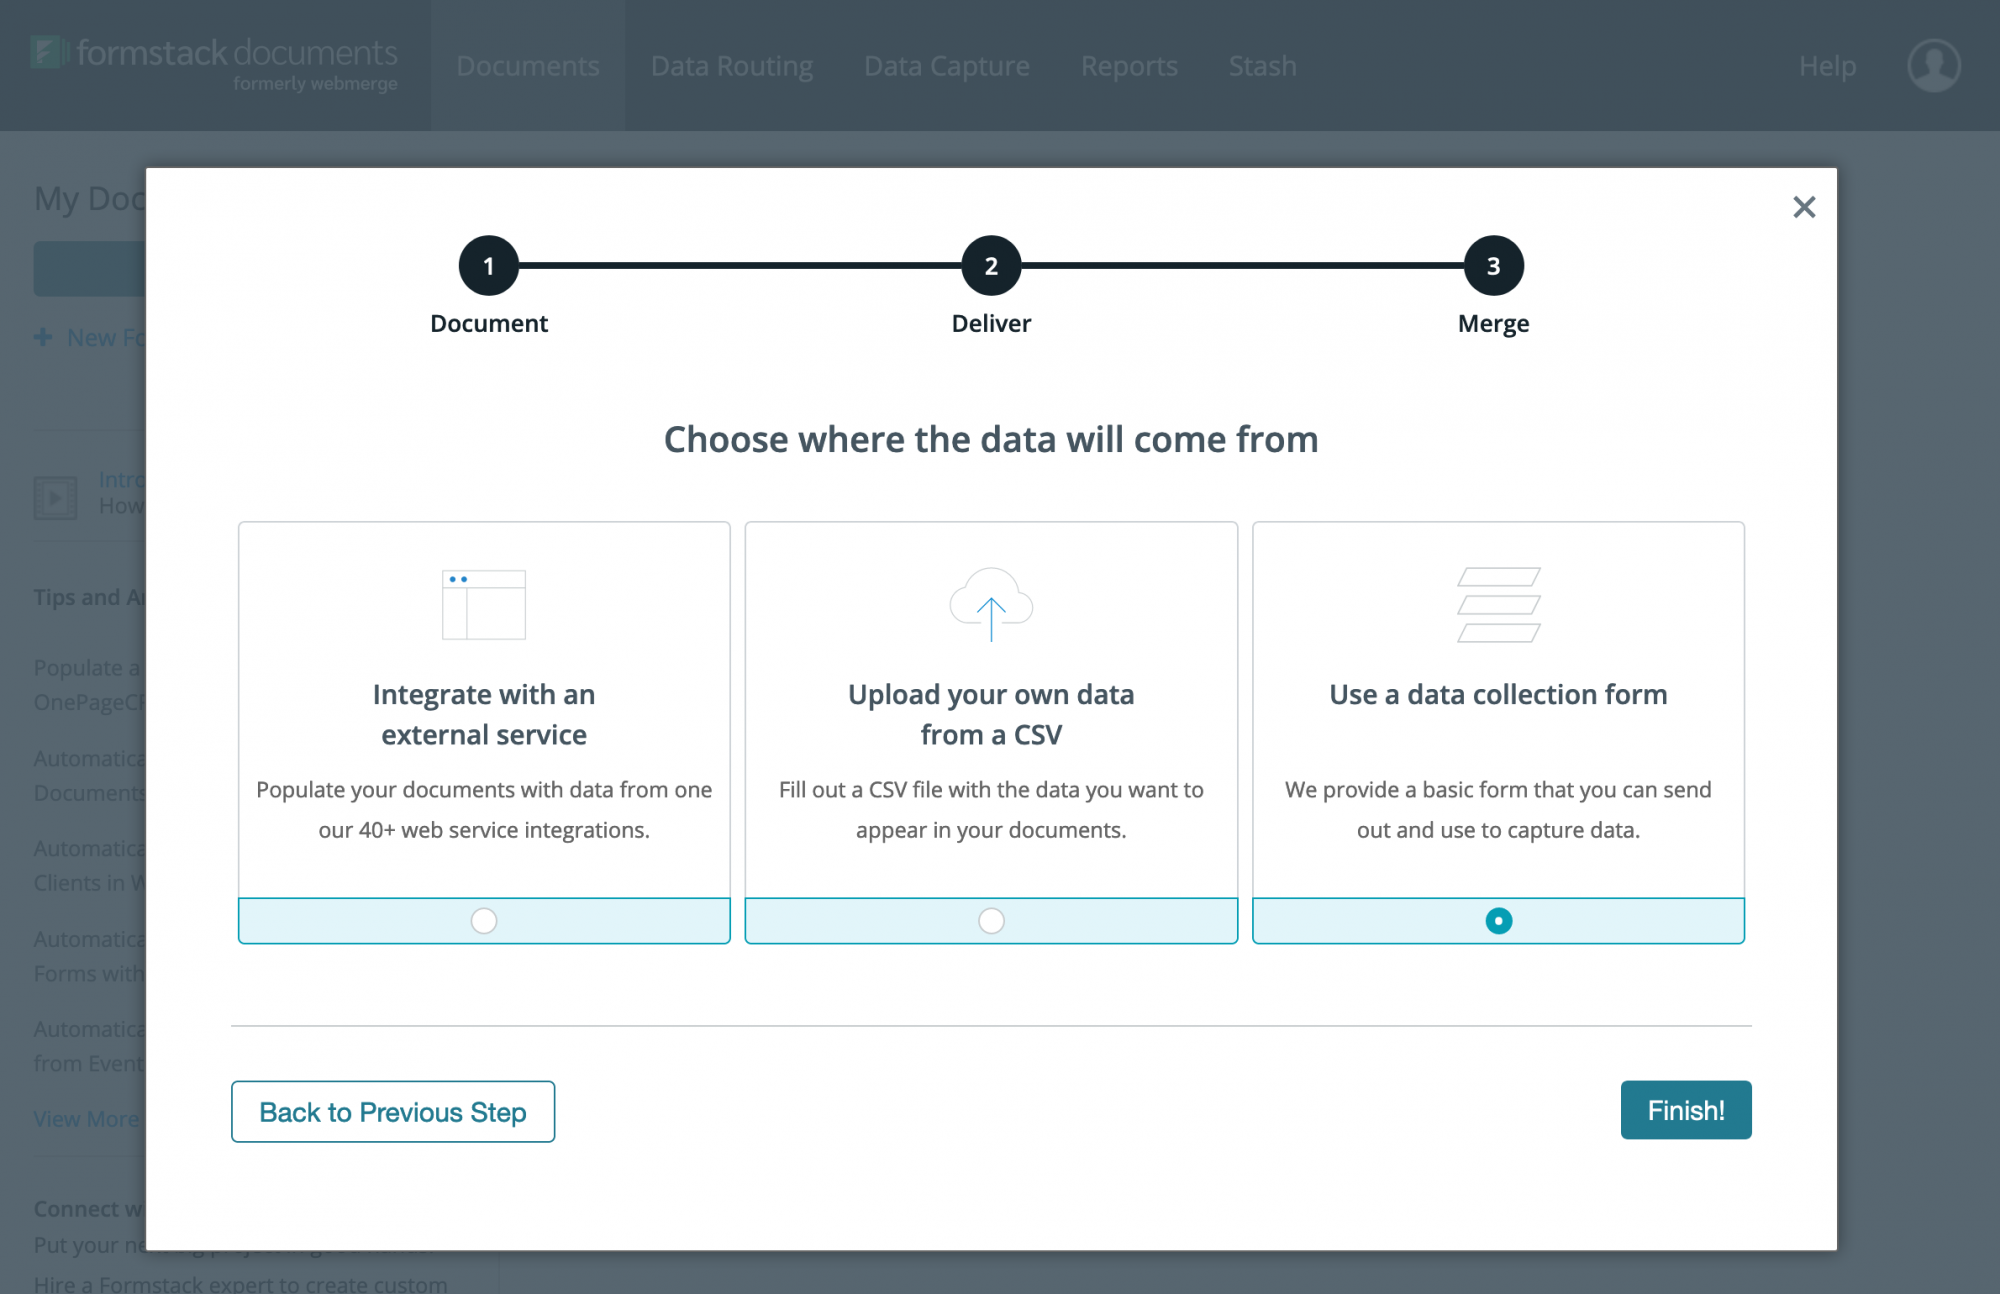The height and width of the screenshot is (1294, 2000).
Task: Click step 1 Document circle
Action: tap(489, 266)
